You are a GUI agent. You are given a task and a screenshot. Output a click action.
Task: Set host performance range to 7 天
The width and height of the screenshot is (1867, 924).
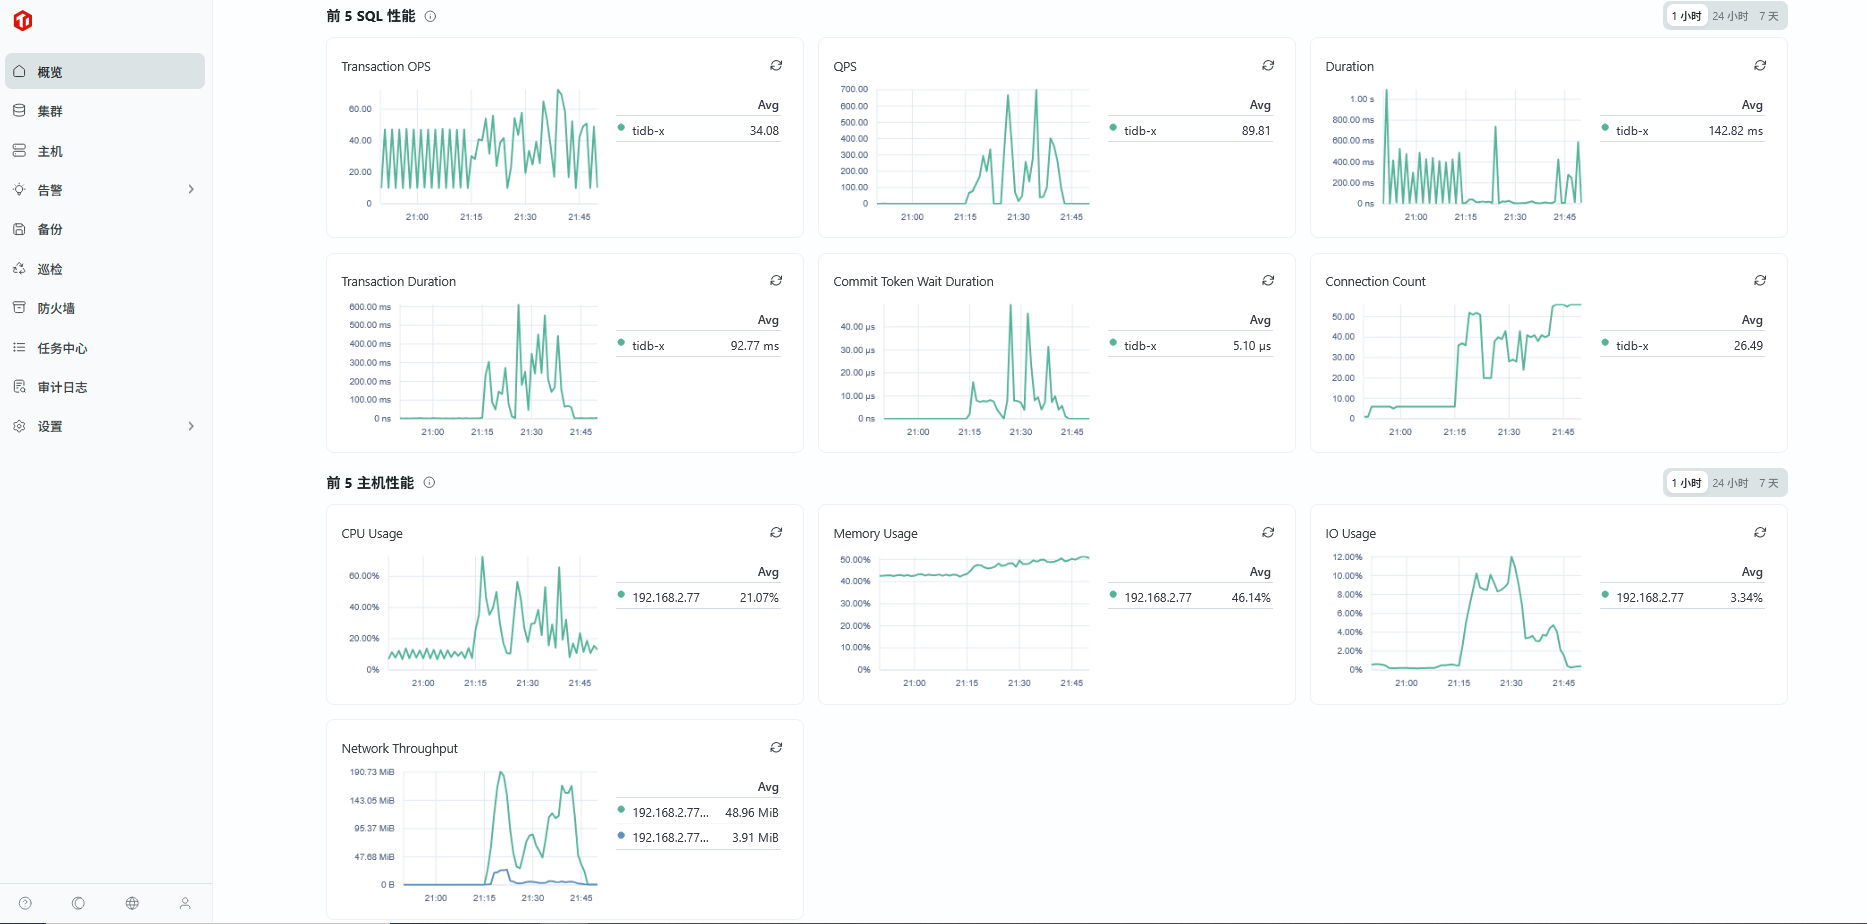[1769, 483]
